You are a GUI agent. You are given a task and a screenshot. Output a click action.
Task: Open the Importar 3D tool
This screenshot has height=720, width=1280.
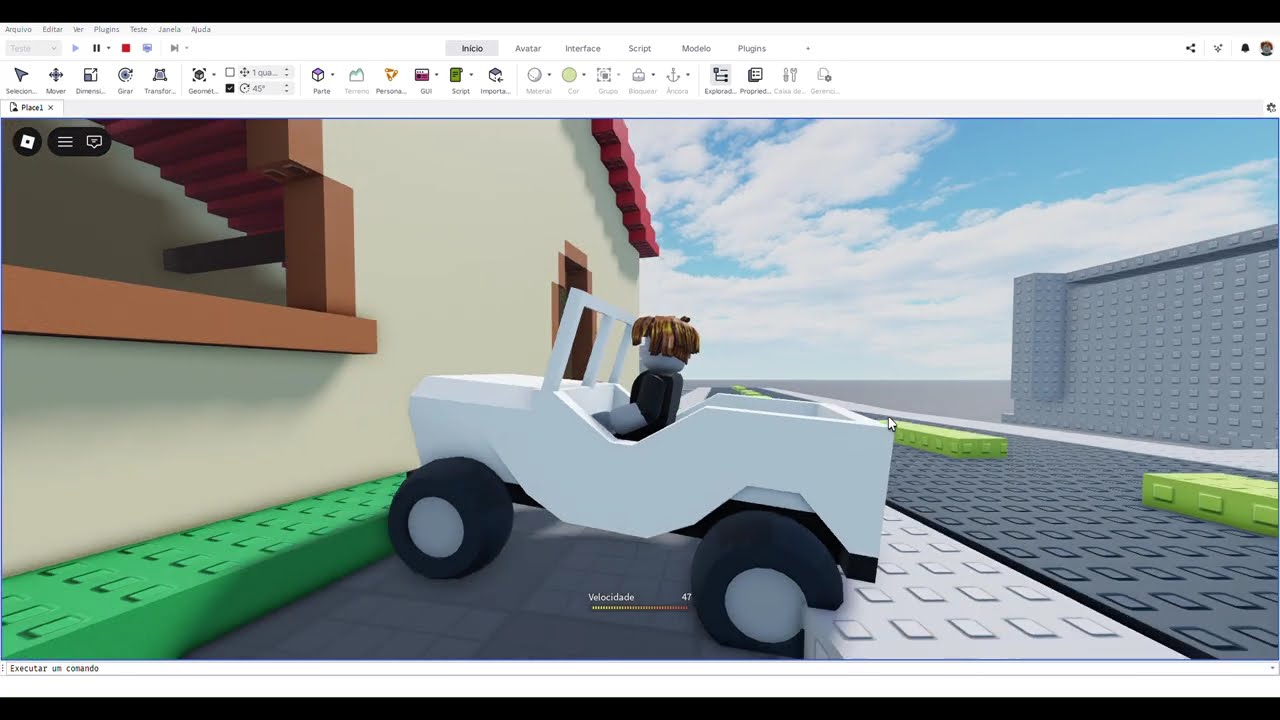click(x=495, y=80)
